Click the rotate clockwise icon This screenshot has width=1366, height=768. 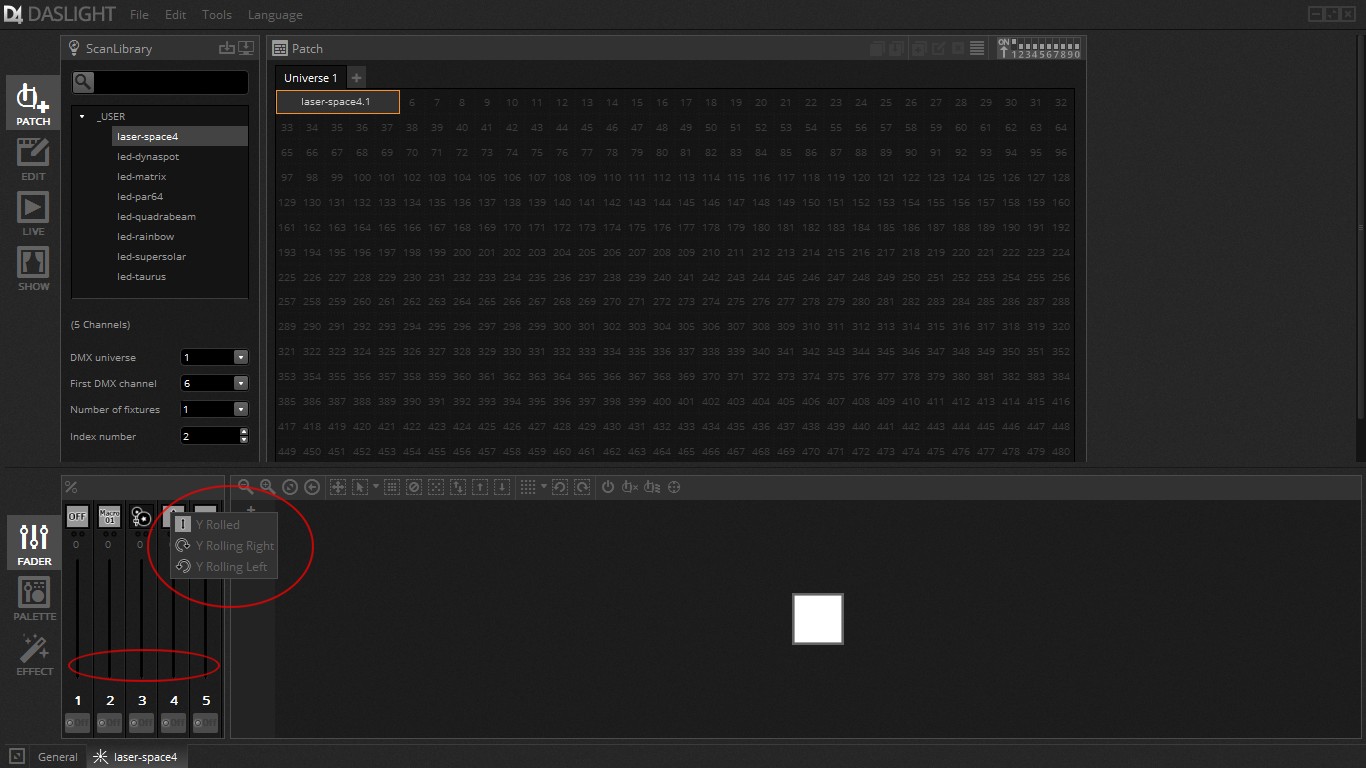tap(581, 487)
